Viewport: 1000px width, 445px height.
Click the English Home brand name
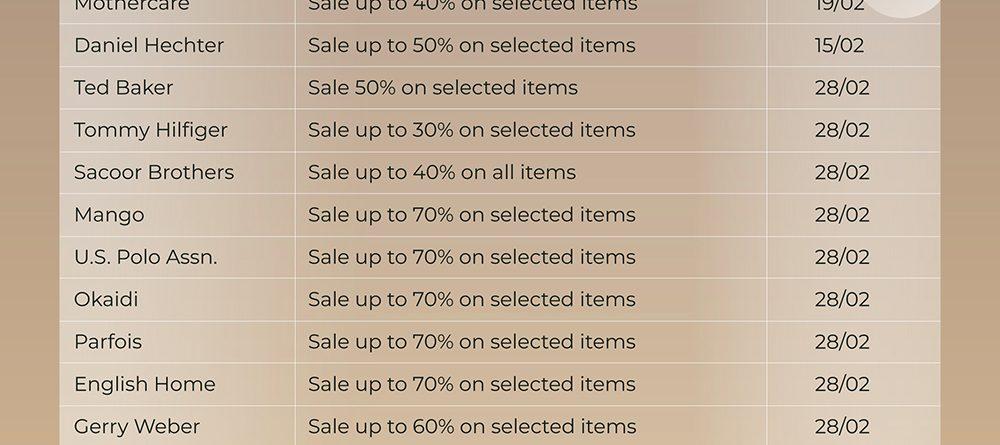pos(145,384)
